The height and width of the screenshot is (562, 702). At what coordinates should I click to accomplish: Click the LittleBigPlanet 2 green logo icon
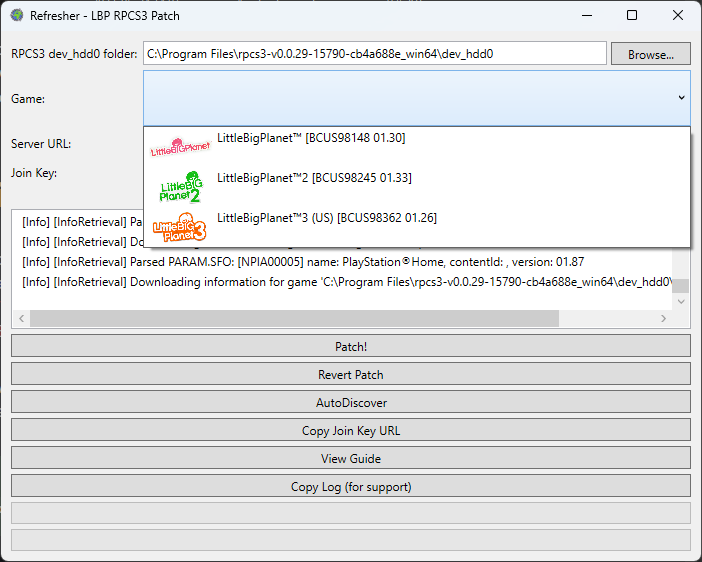[181, 186]
